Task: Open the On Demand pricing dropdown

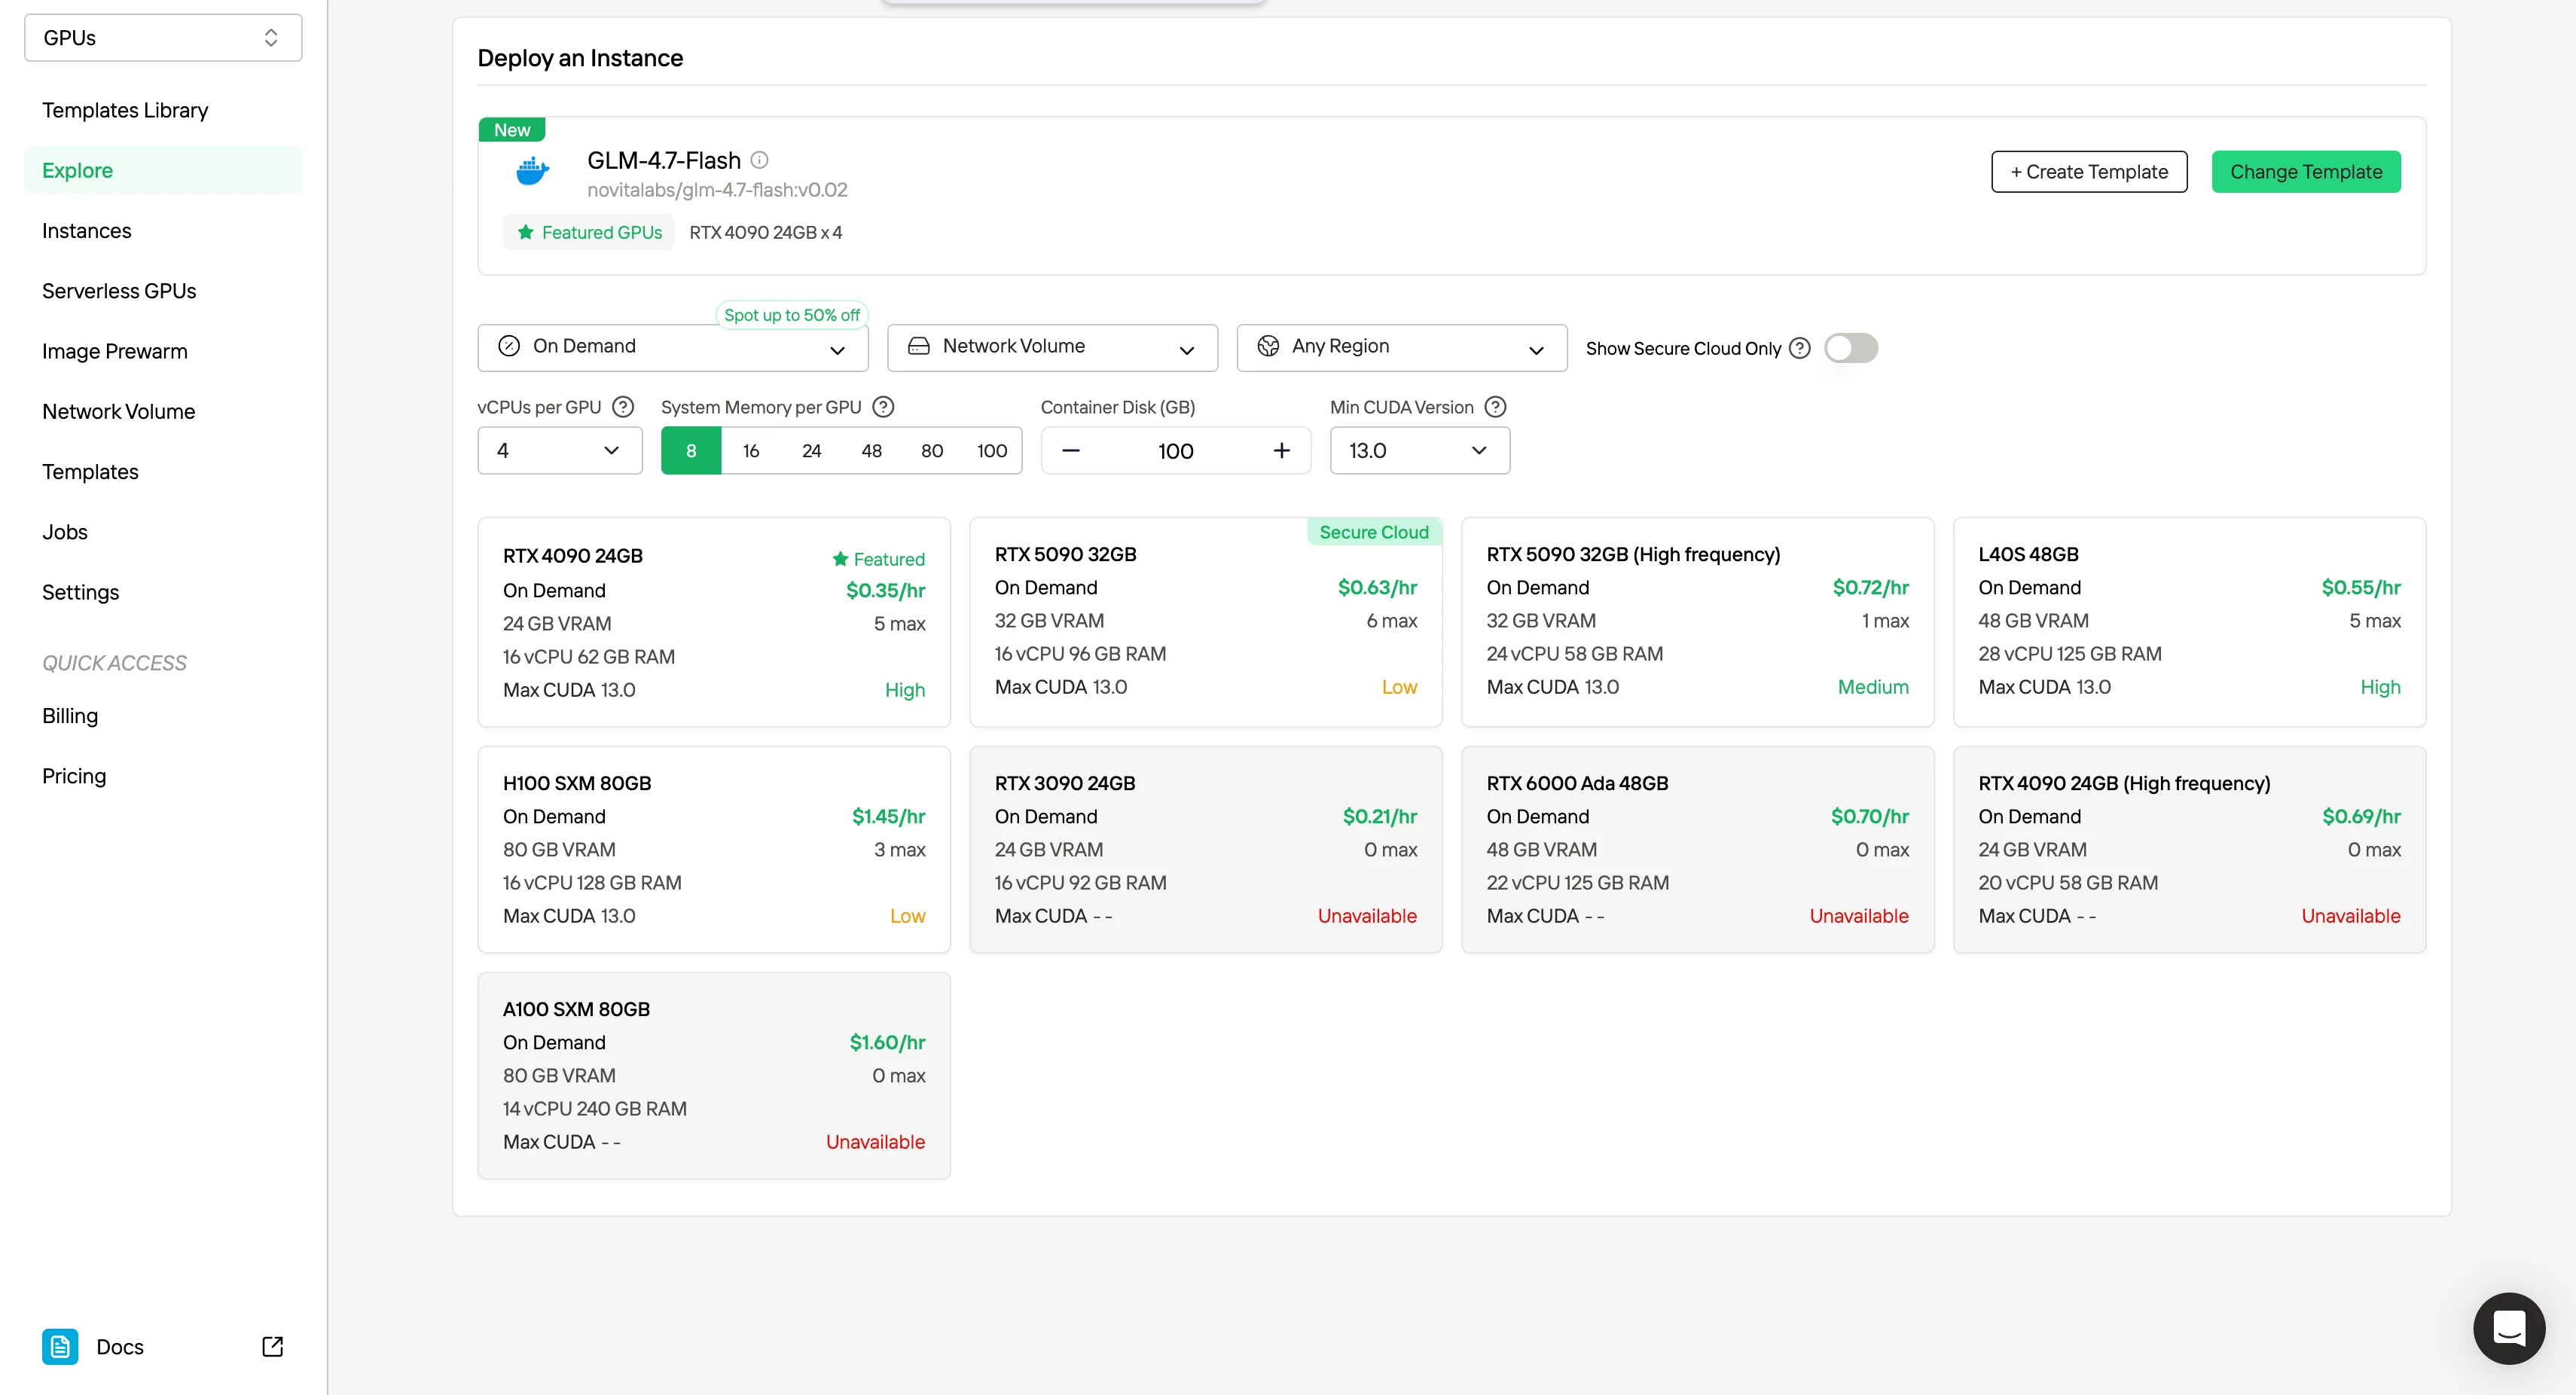Action: (673, 348)
